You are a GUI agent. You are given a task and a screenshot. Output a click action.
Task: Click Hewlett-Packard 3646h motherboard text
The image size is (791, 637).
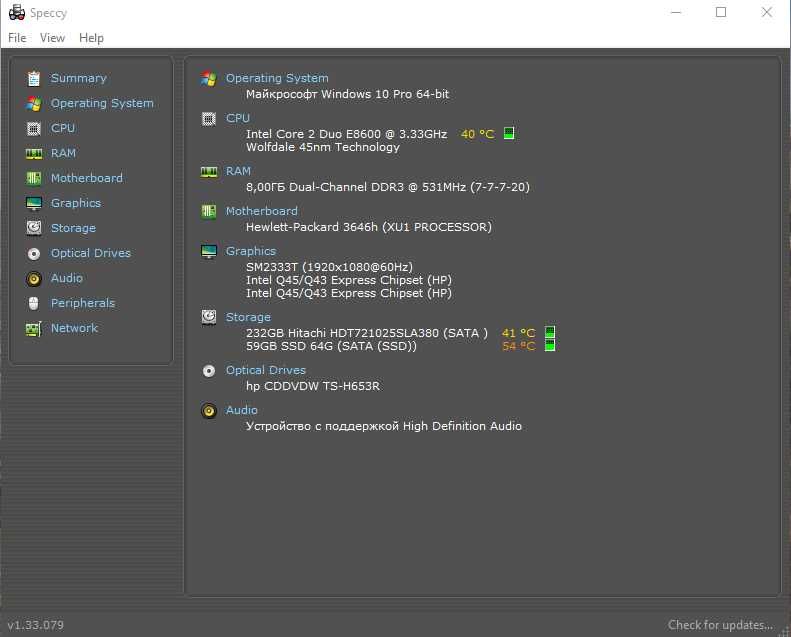pyautogui.click(x=369, y=227)
